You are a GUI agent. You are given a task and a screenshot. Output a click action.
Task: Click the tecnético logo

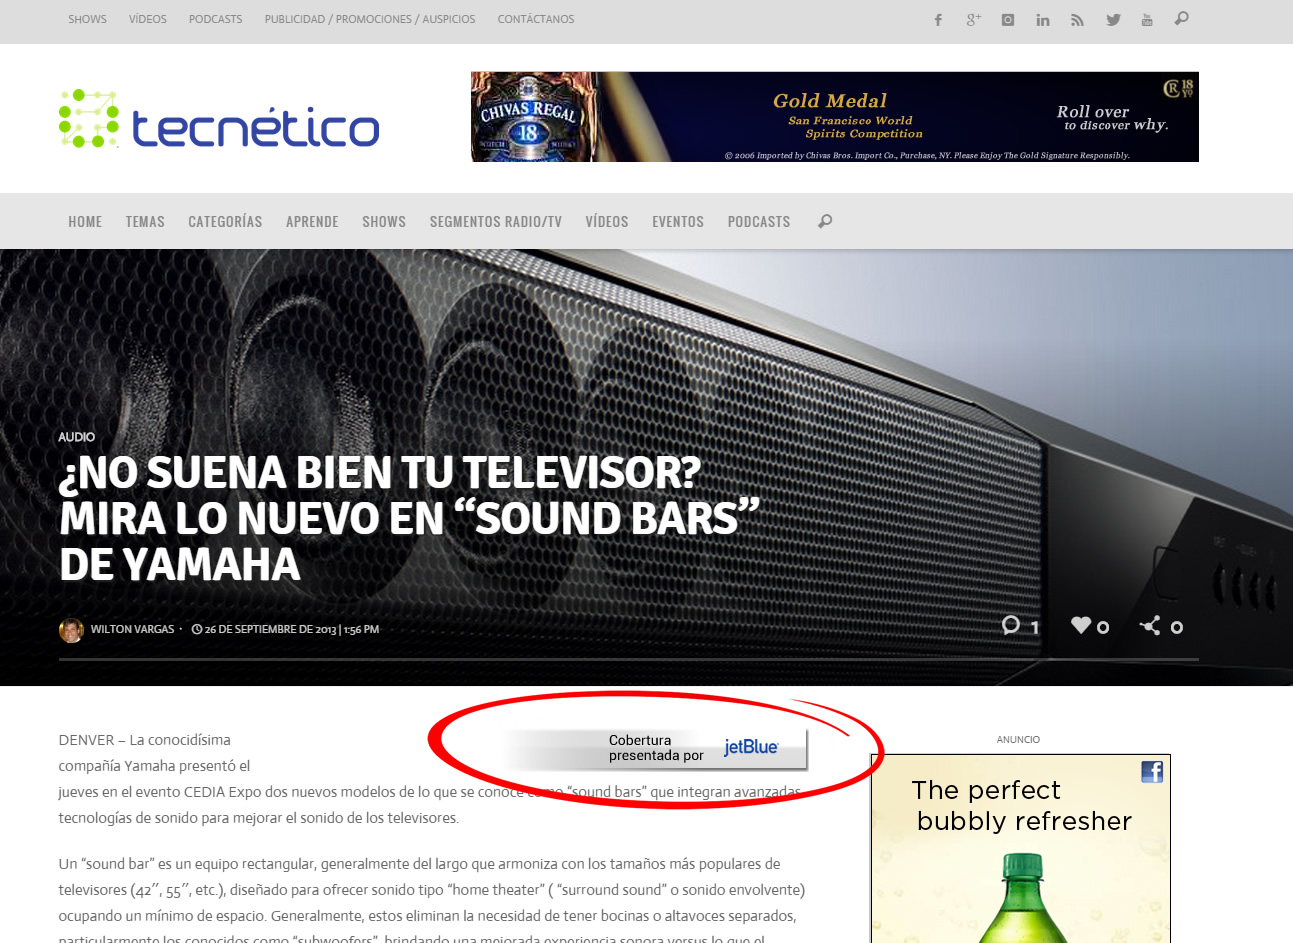(x=219, y=119)
